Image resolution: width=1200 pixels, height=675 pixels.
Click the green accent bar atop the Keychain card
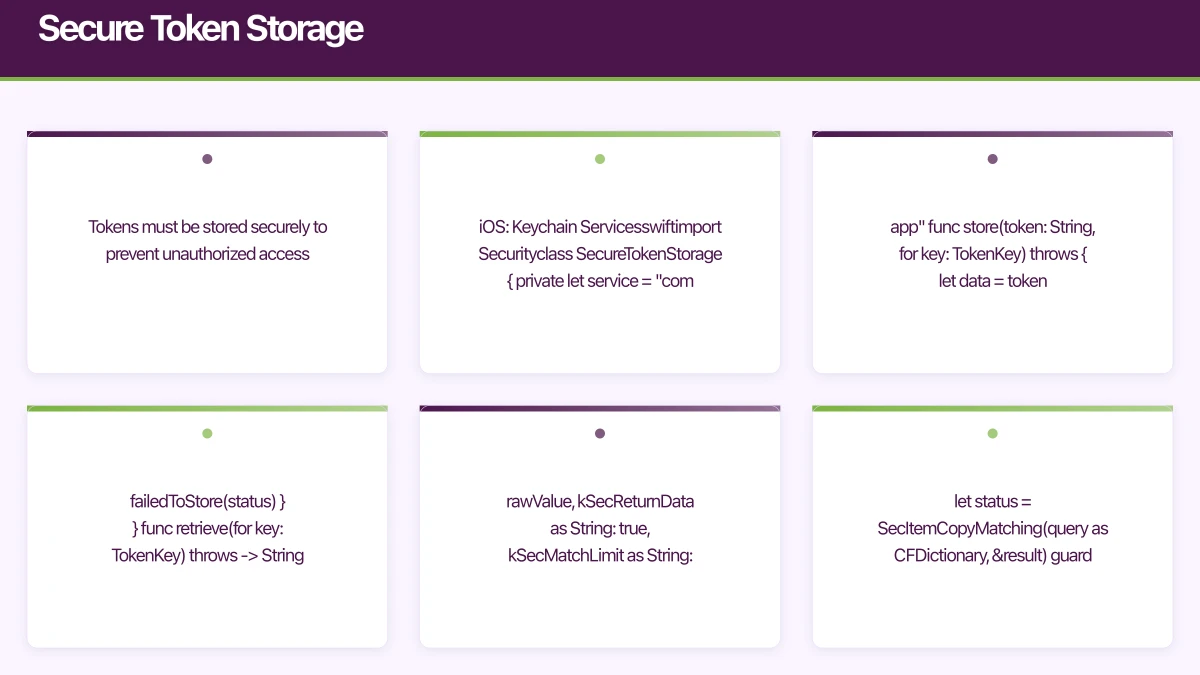[x=600, y=132]
